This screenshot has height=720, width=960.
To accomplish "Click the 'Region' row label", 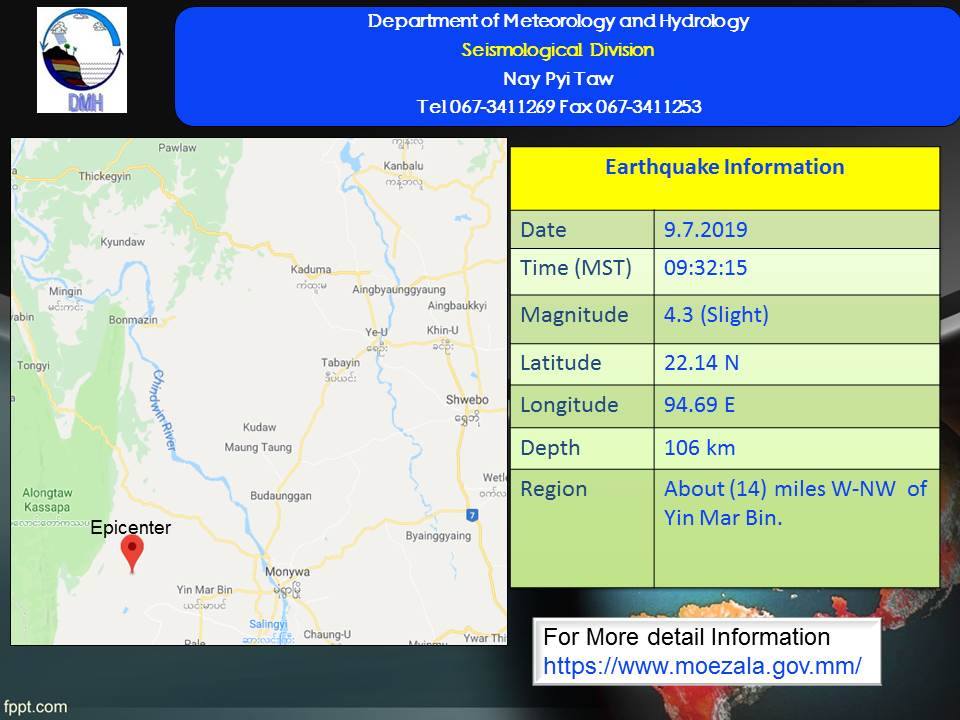I will 553,489.
